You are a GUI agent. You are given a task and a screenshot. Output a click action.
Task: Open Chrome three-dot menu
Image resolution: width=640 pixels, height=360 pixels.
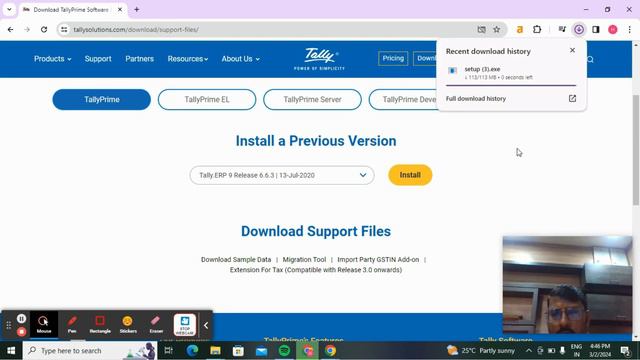click(x=629, y=29)
